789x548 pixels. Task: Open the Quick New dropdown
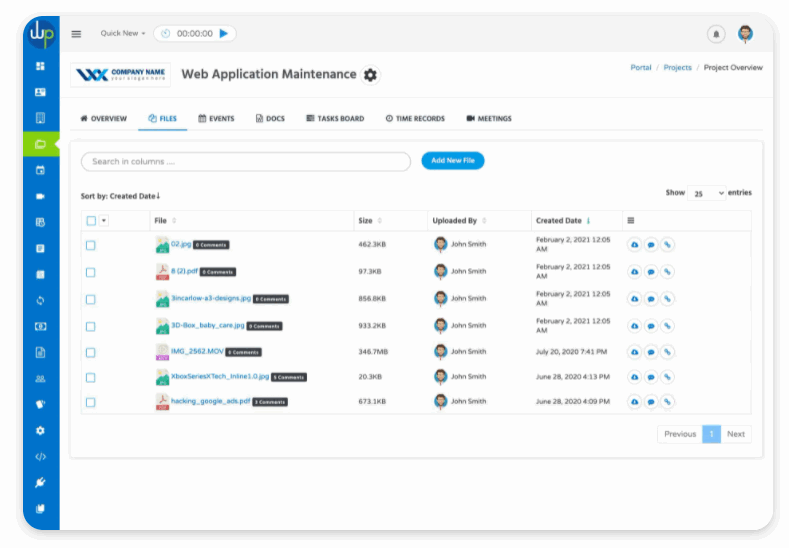click(x=123, y=33)
